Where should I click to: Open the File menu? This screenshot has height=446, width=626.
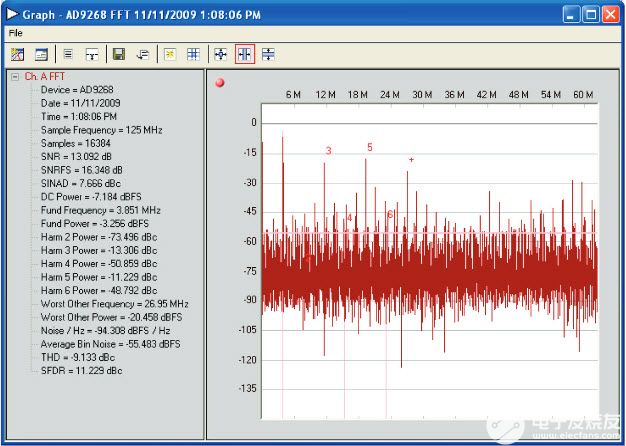[15, 33]
